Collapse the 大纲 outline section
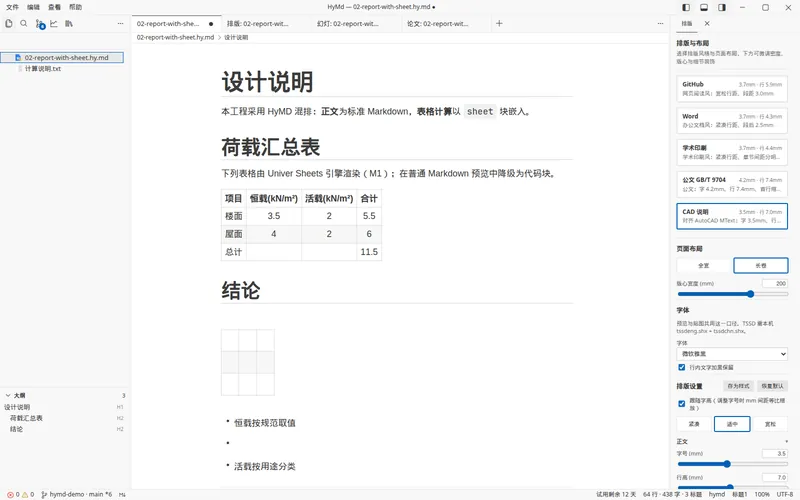Screen dimensions: 800x500 8,395
